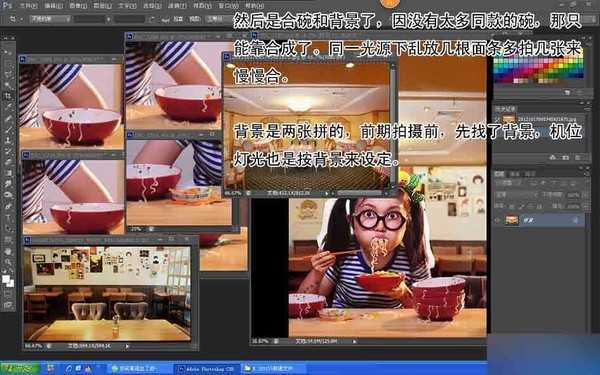Select the Crop tool in the toolbox

click(x=8, y=96)
